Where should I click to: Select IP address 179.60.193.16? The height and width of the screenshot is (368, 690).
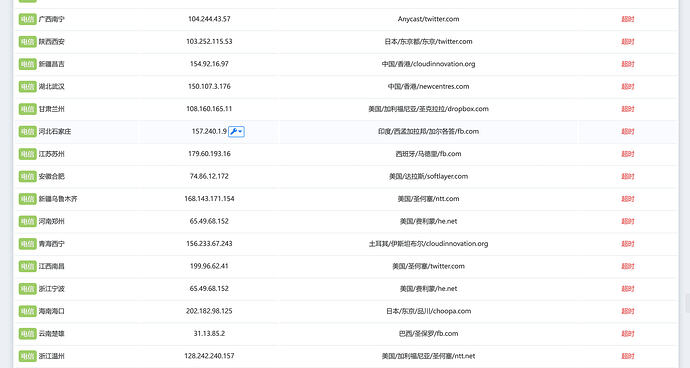(x=209, y=154)
